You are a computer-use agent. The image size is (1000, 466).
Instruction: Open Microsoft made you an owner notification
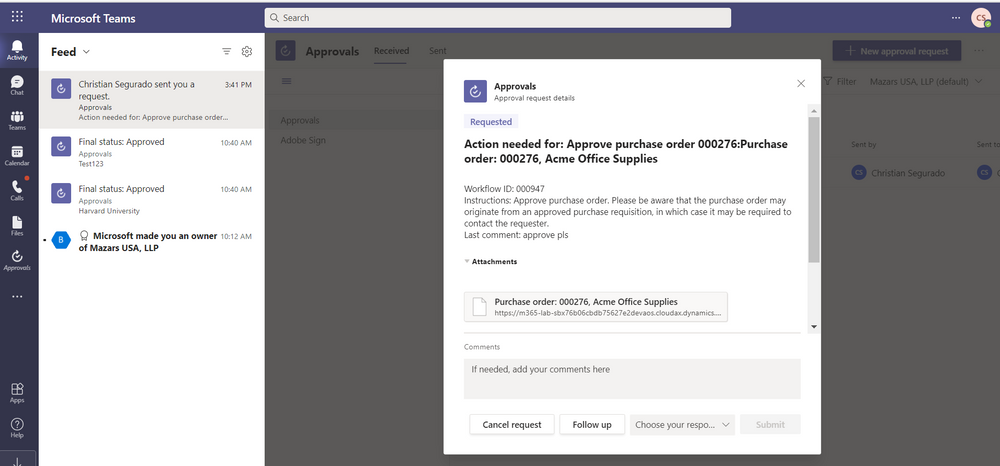(x=151, y=242)
